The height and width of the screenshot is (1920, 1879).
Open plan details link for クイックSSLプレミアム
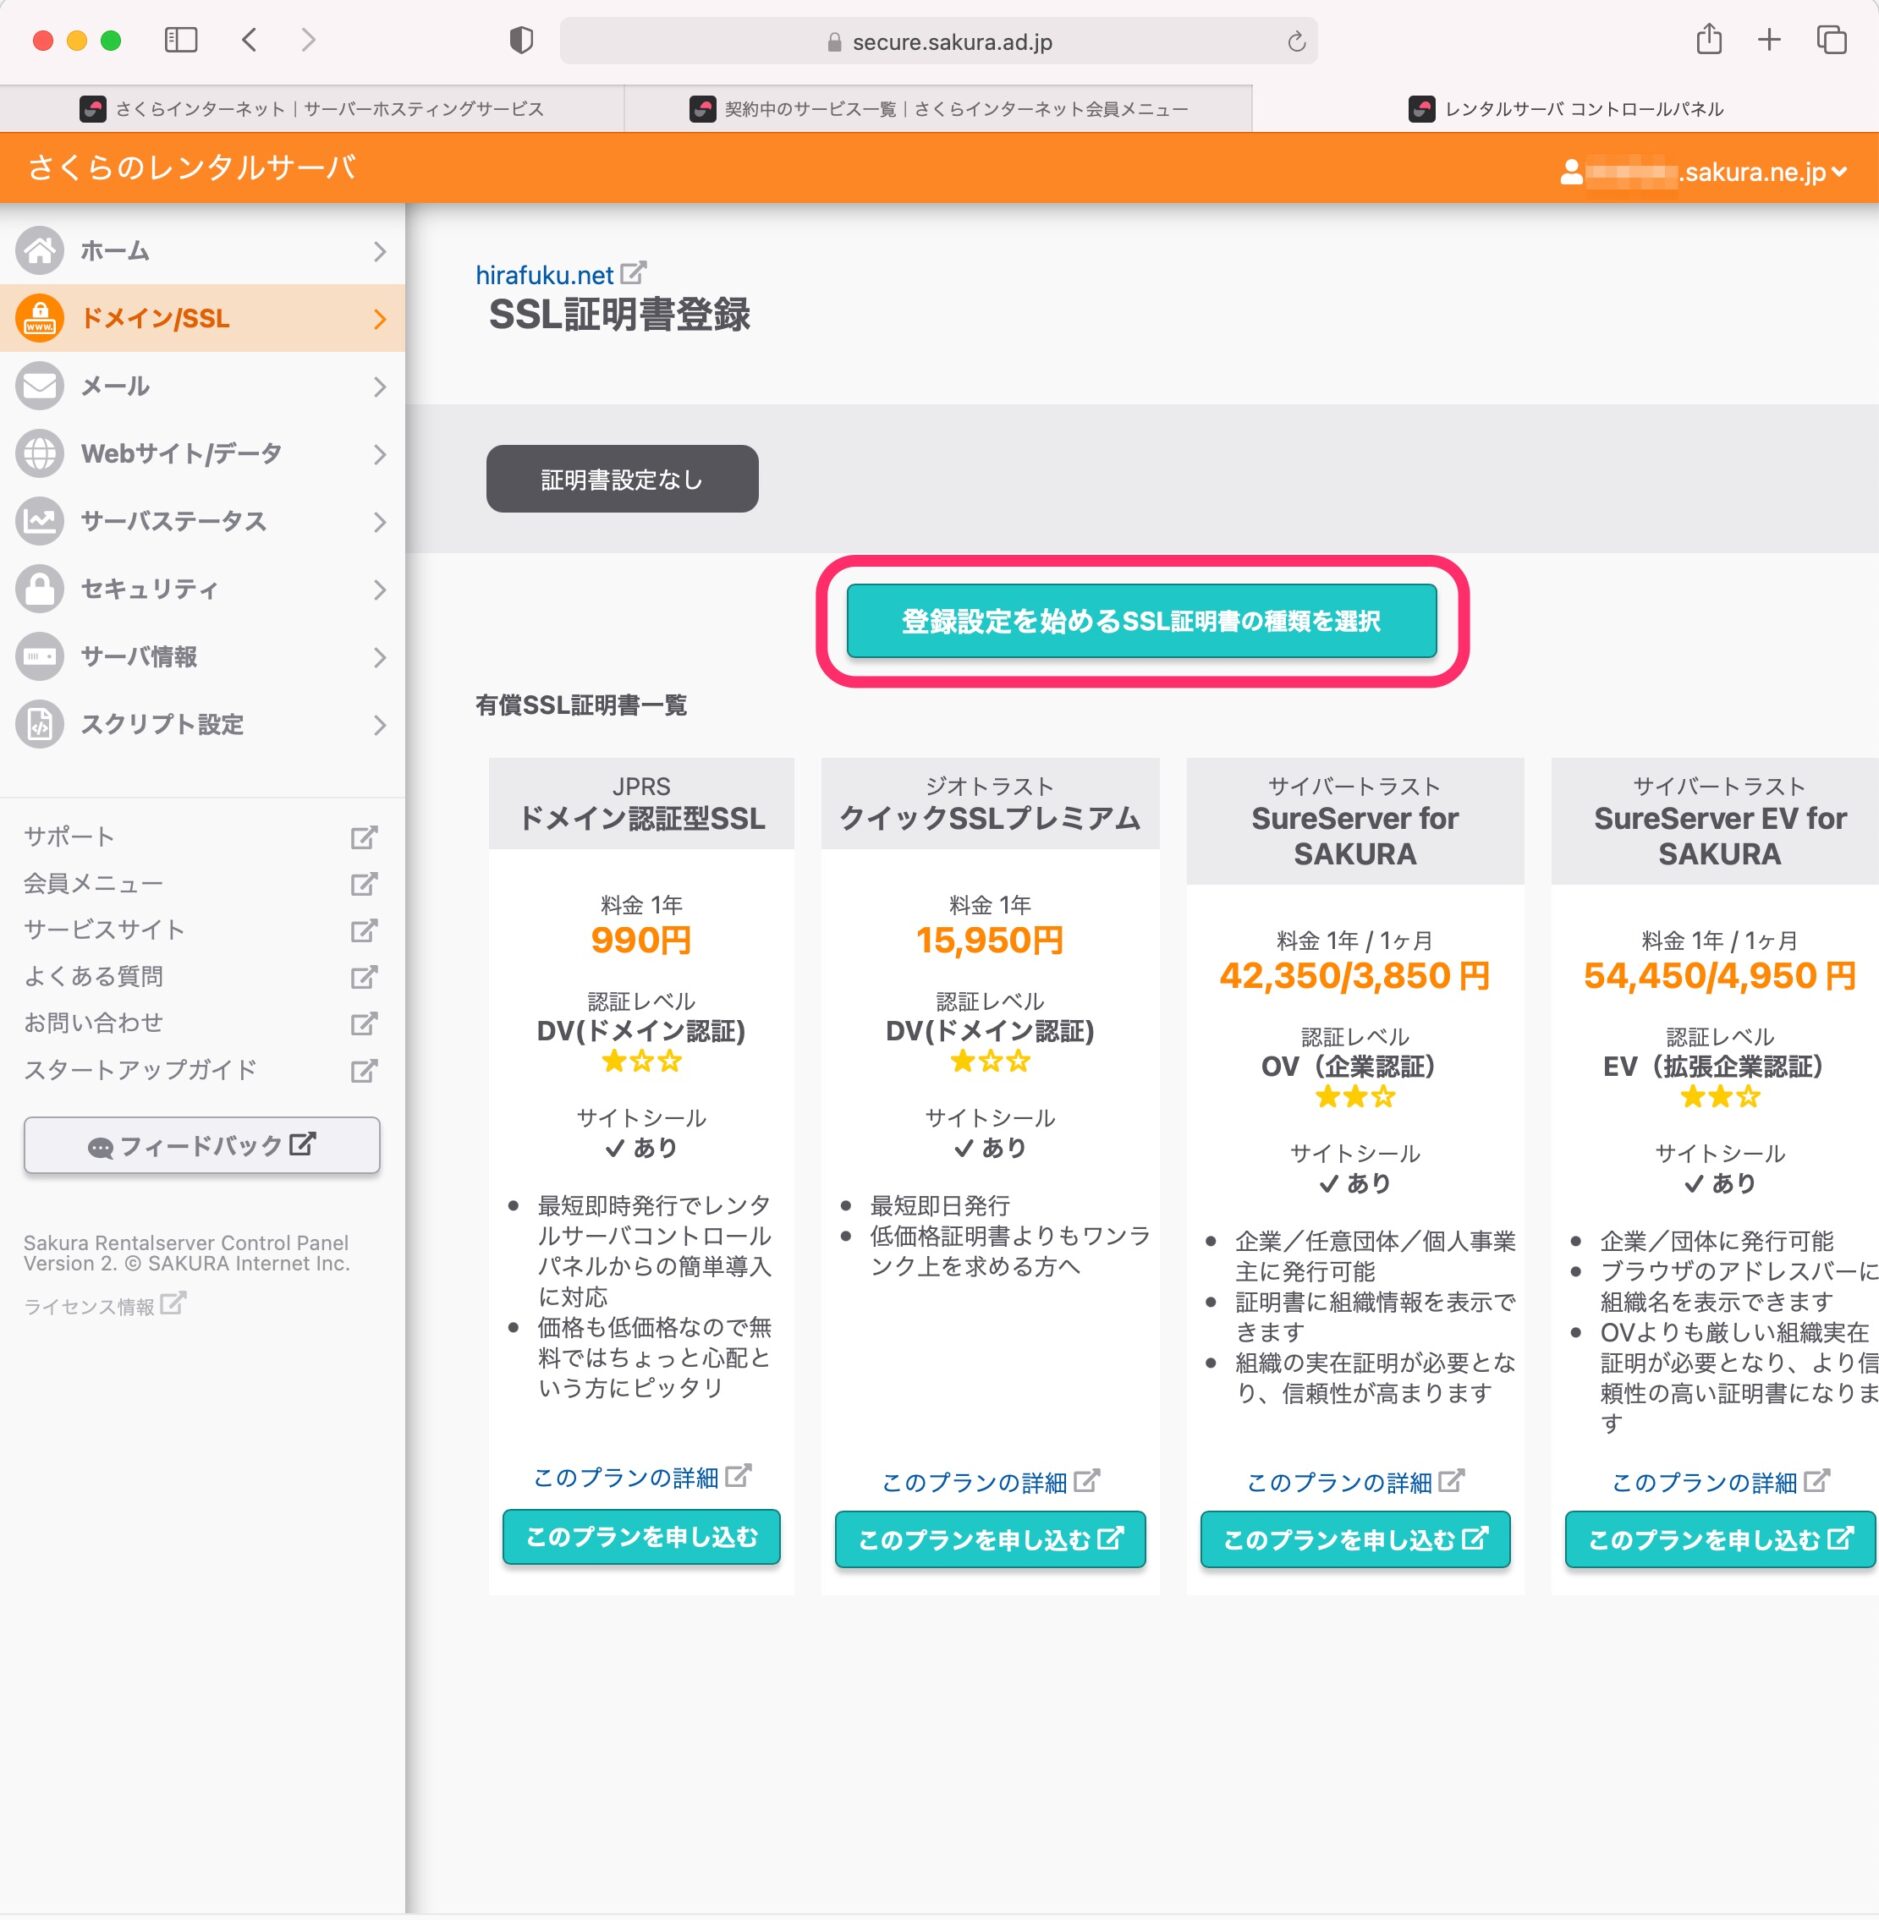pos(988,1482)
